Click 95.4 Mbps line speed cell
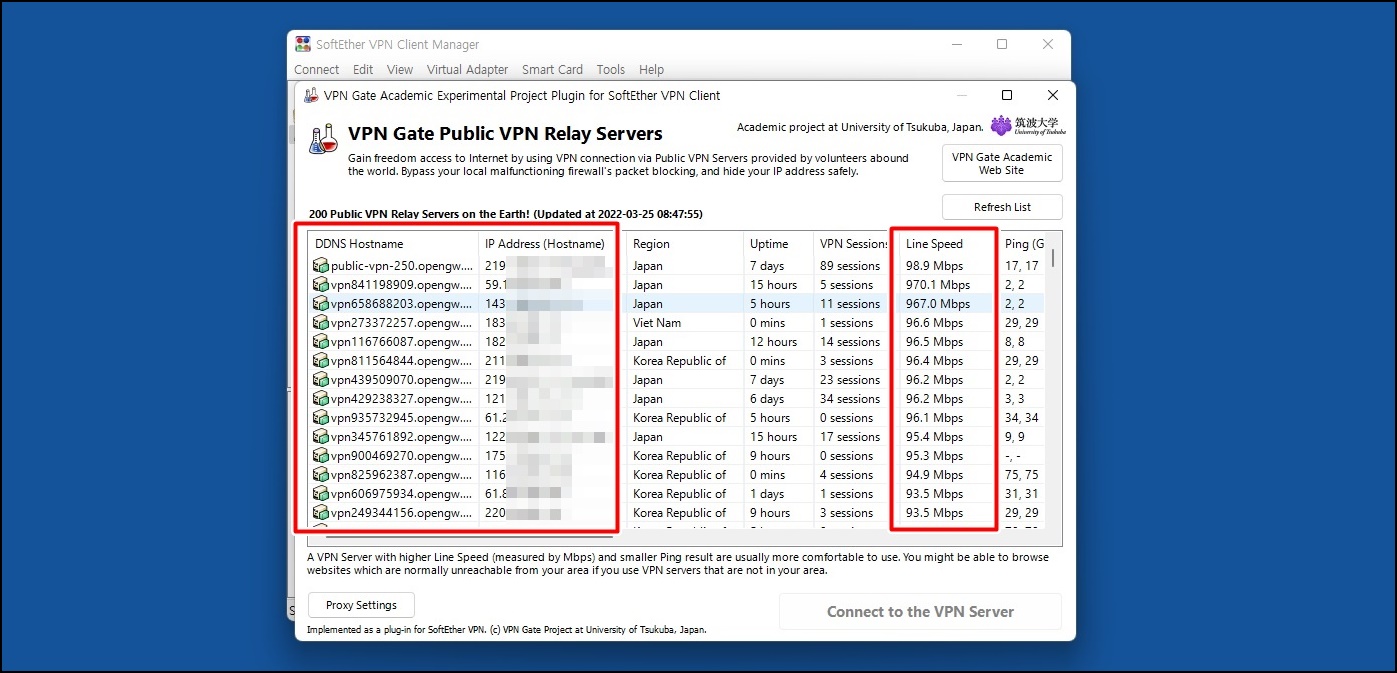Image resolution: width=1397 pixels, height=673 pixels. click(934, 437)
